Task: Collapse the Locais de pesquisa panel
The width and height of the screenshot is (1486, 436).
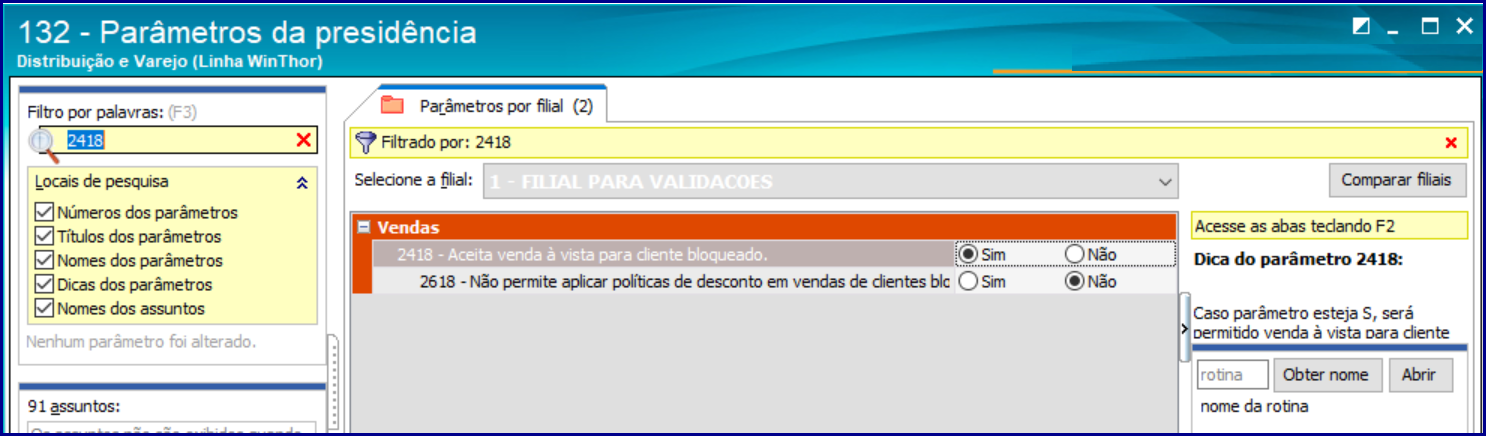Action: [x=302, y=183]
